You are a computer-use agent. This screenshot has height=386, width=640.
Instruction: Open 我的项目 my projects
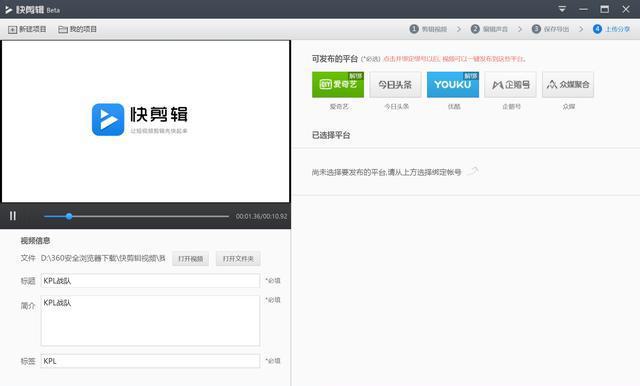(77, 29)
